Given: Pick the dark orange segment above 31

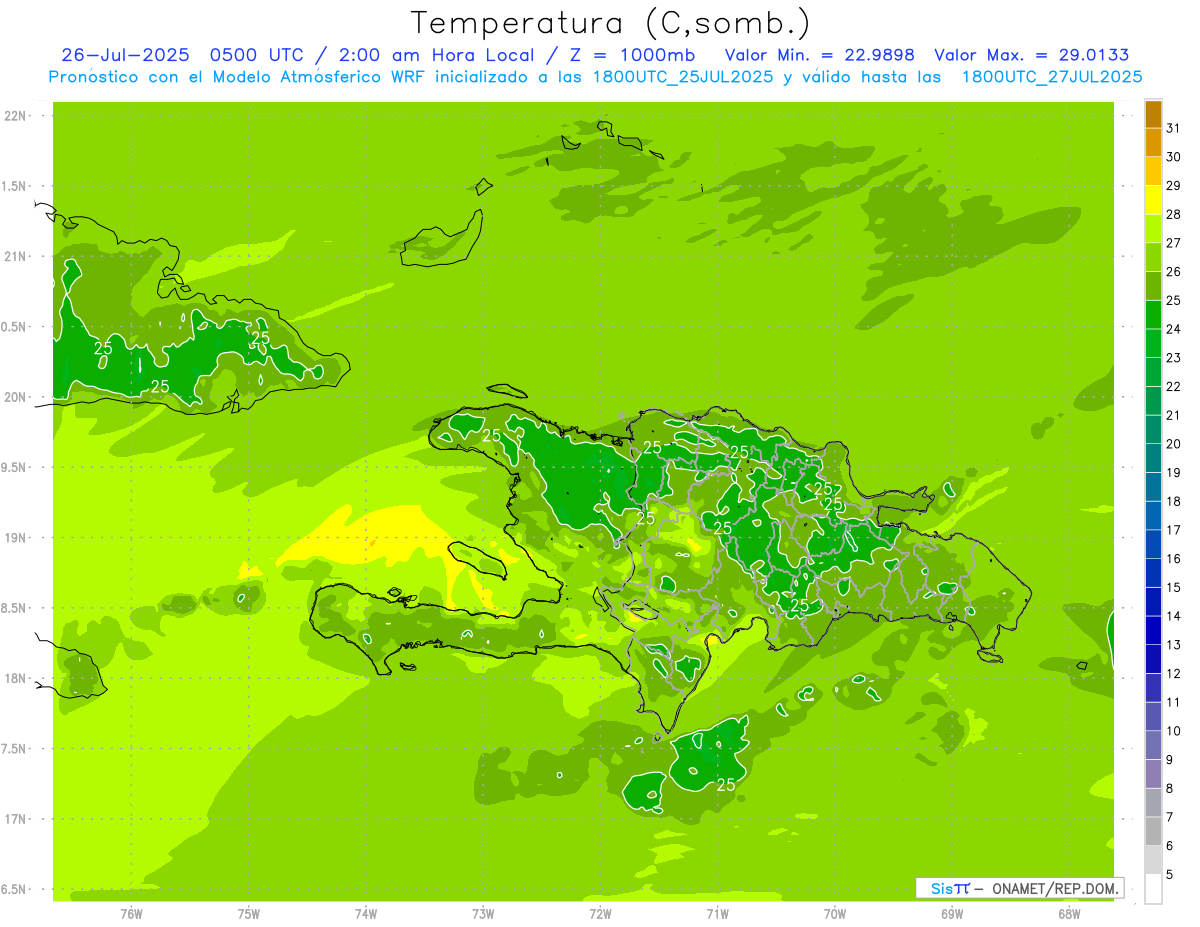Looking at the screenshot, I should (1153, 114).
